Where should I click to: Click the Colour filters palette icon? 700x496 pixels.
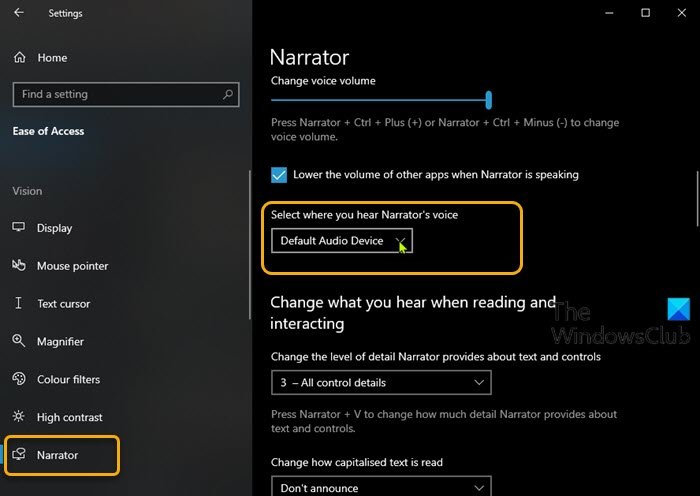coord(19,379)
